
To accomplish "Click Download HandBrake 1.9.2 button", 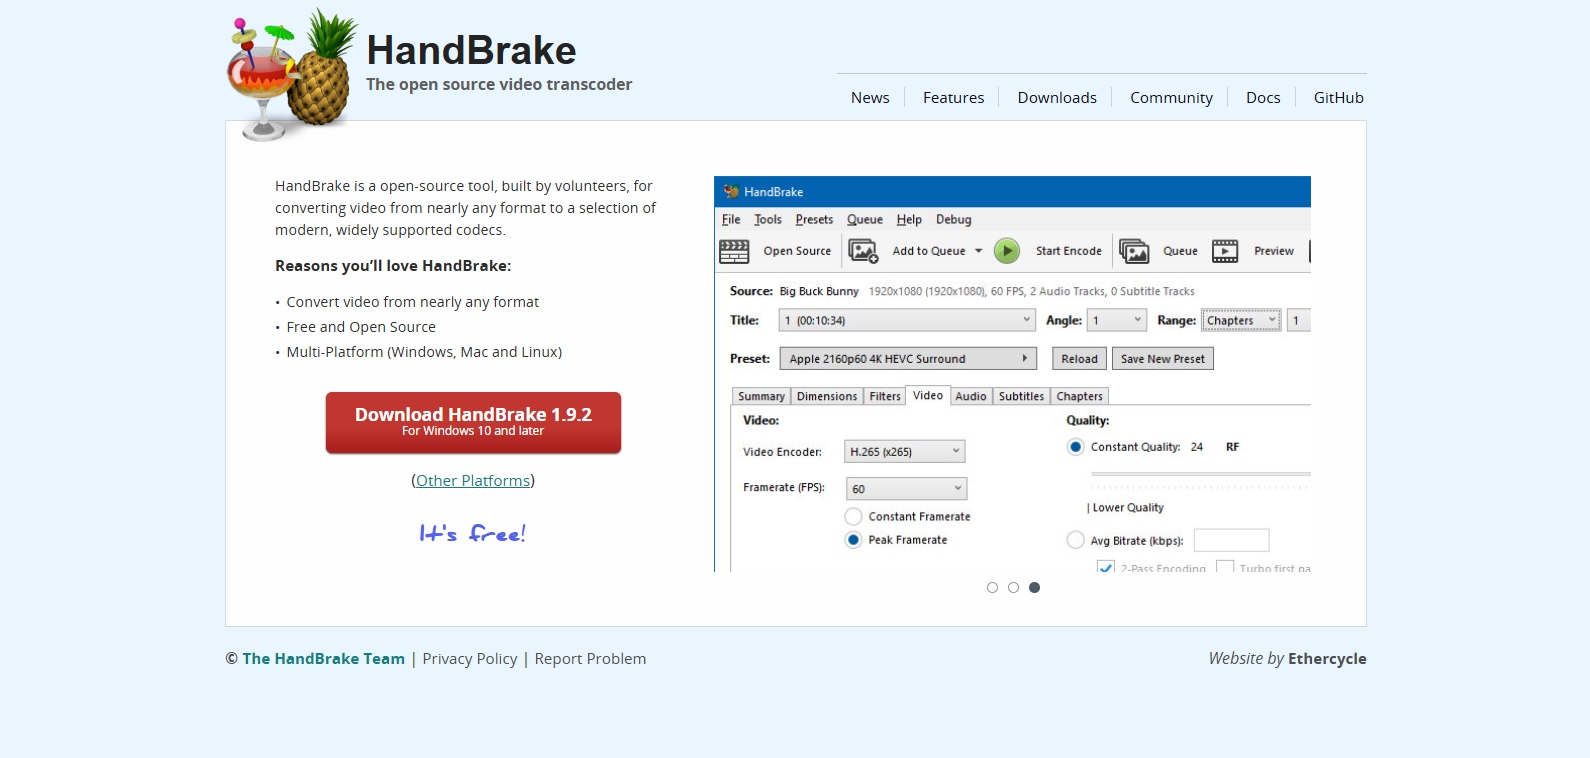I will (473, 422).
